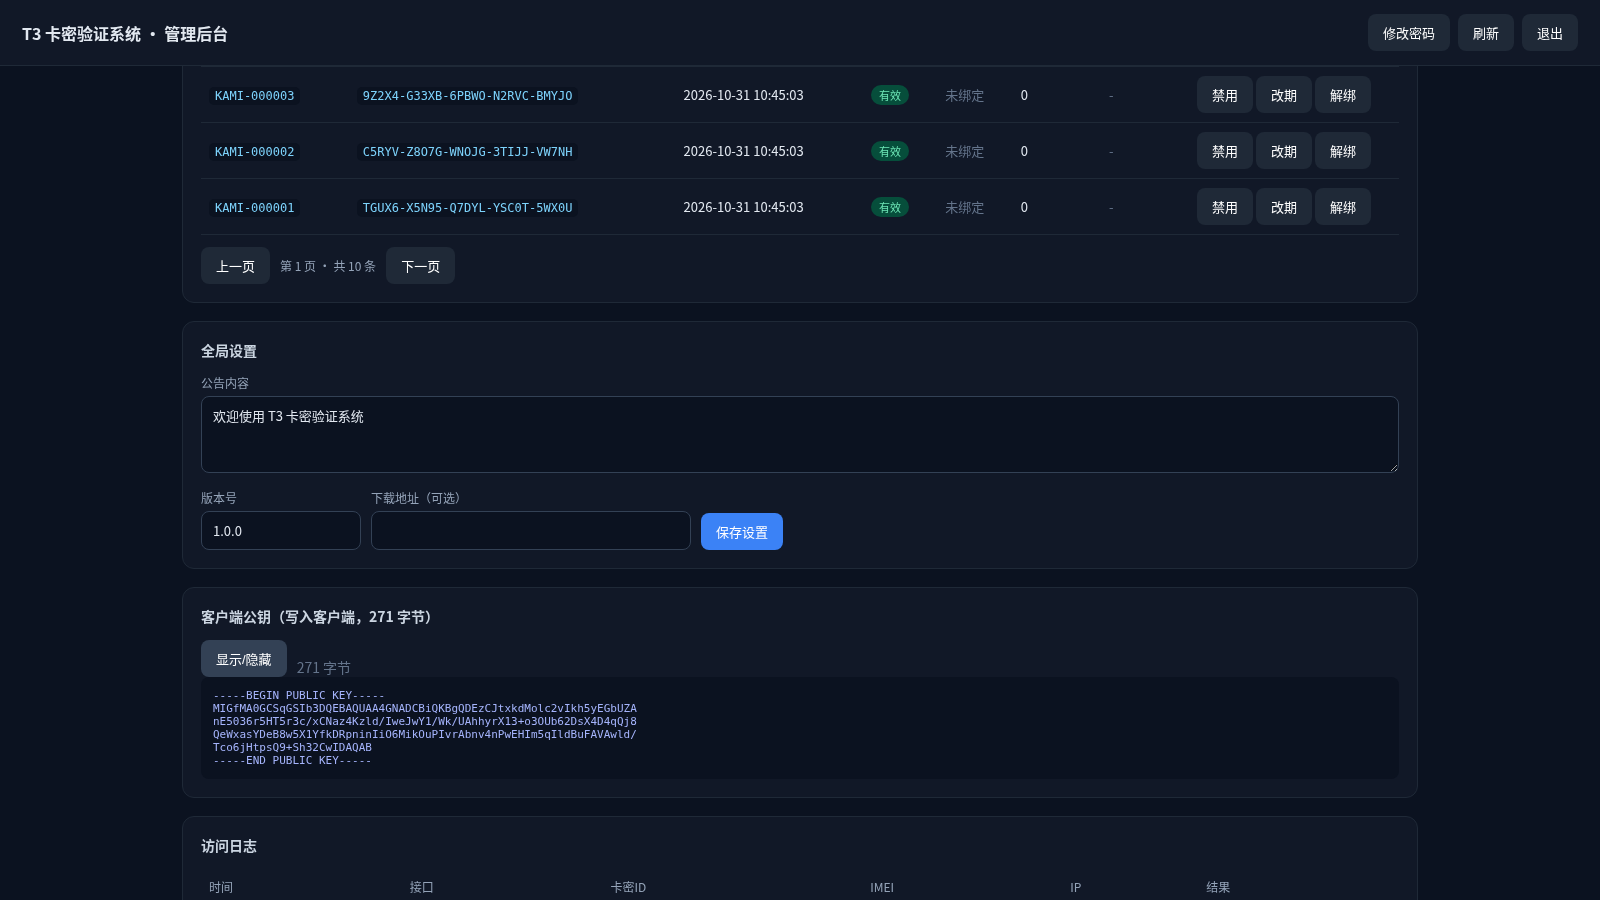This screenshot has height=900, width=1600.
Task: Click the 结果 column header in access log
Action: (1218, 887)
